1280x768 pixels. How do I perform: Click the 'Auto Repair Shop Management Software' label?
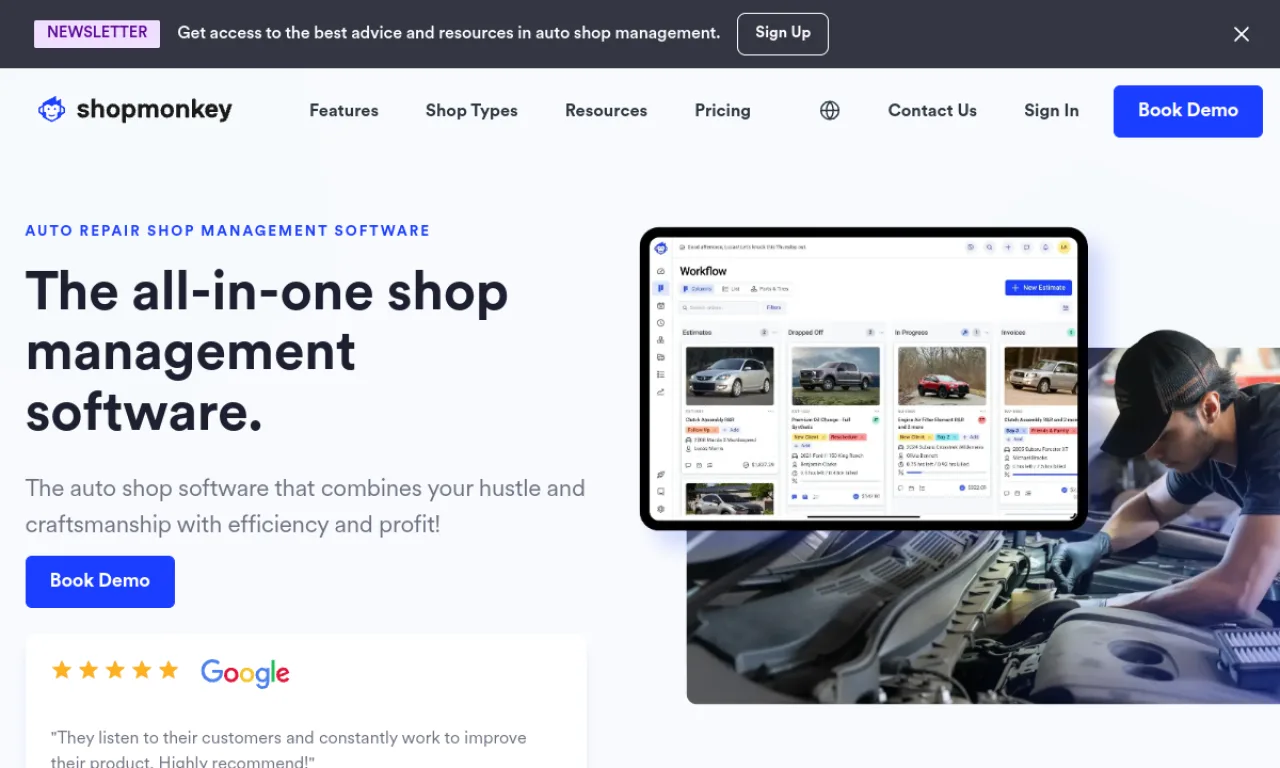[x=228, y=231]
